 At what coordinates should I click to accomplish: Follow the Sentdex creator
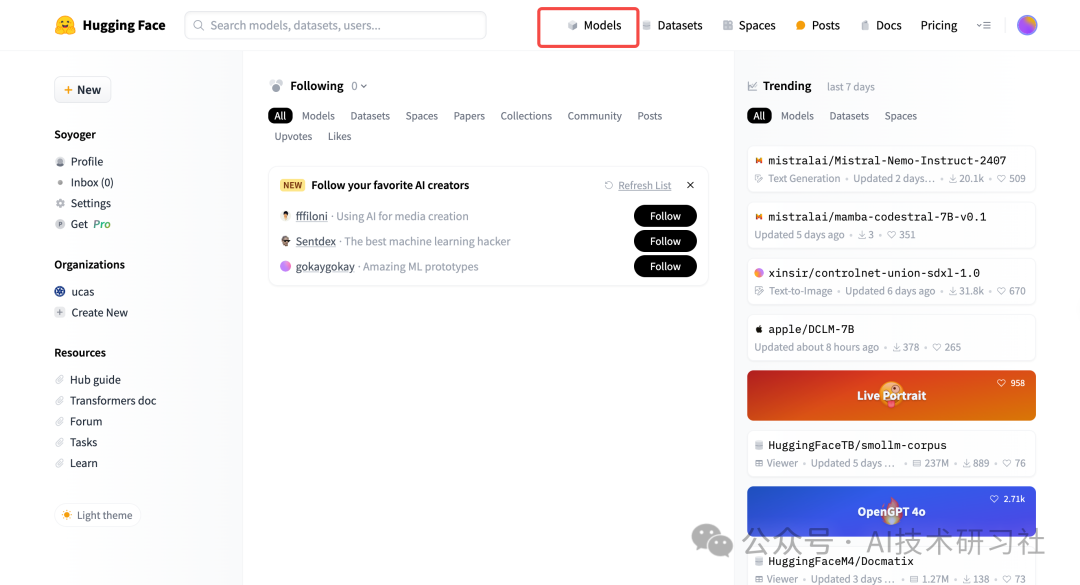point(665,241)
